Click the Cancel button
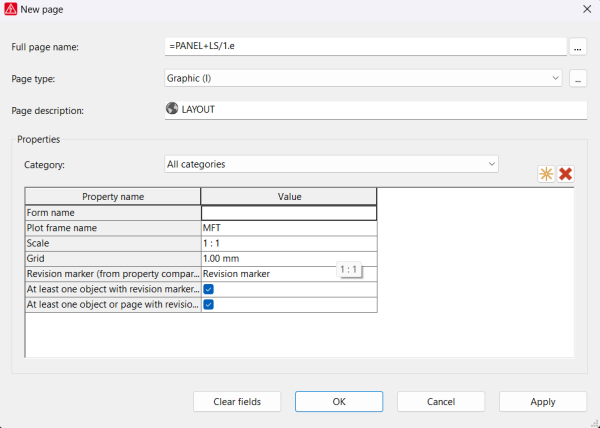 [441, 402]
